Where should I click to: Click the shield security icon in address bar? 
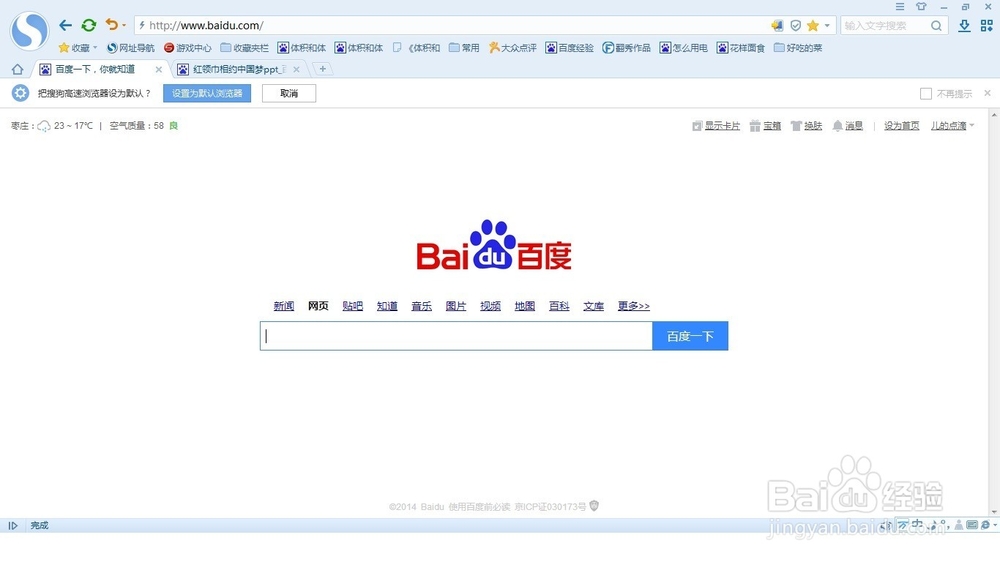point(795,26)
